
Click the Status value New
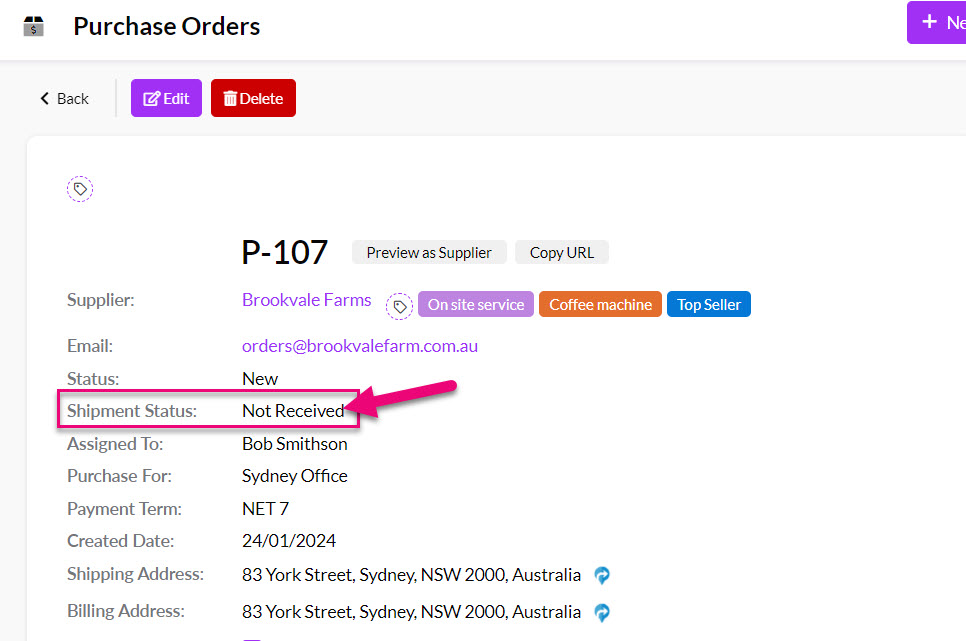point(260,378)
